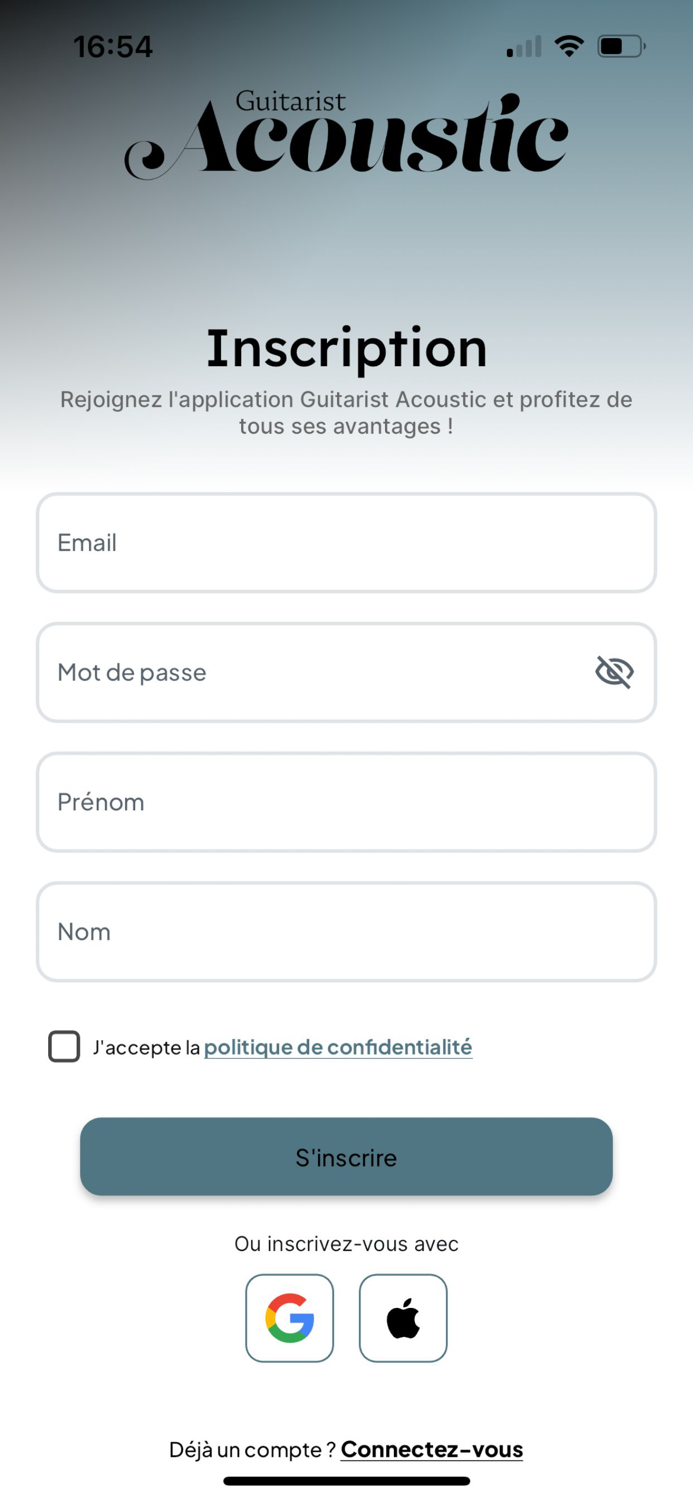Screen dimensions: 693x1500
Task: Tap the "Ou inscrivez-vous avec" text
Action: pos(346,1244)
